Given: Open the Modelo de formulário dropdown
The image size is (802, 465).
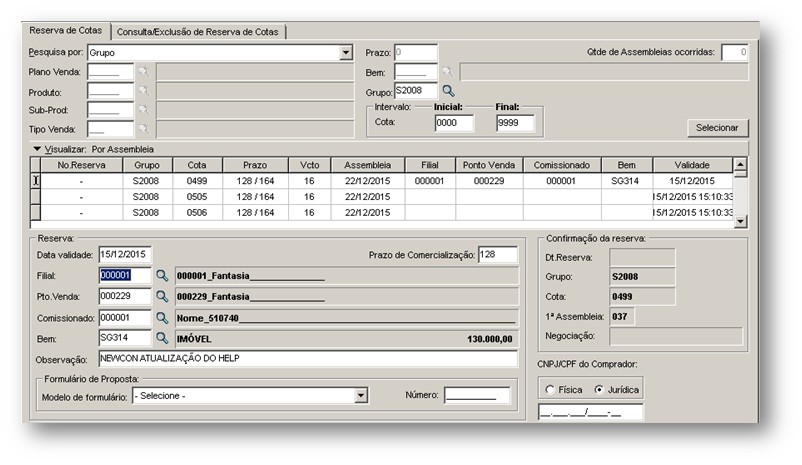Looking at the screenshot, I should click(361, 395).
